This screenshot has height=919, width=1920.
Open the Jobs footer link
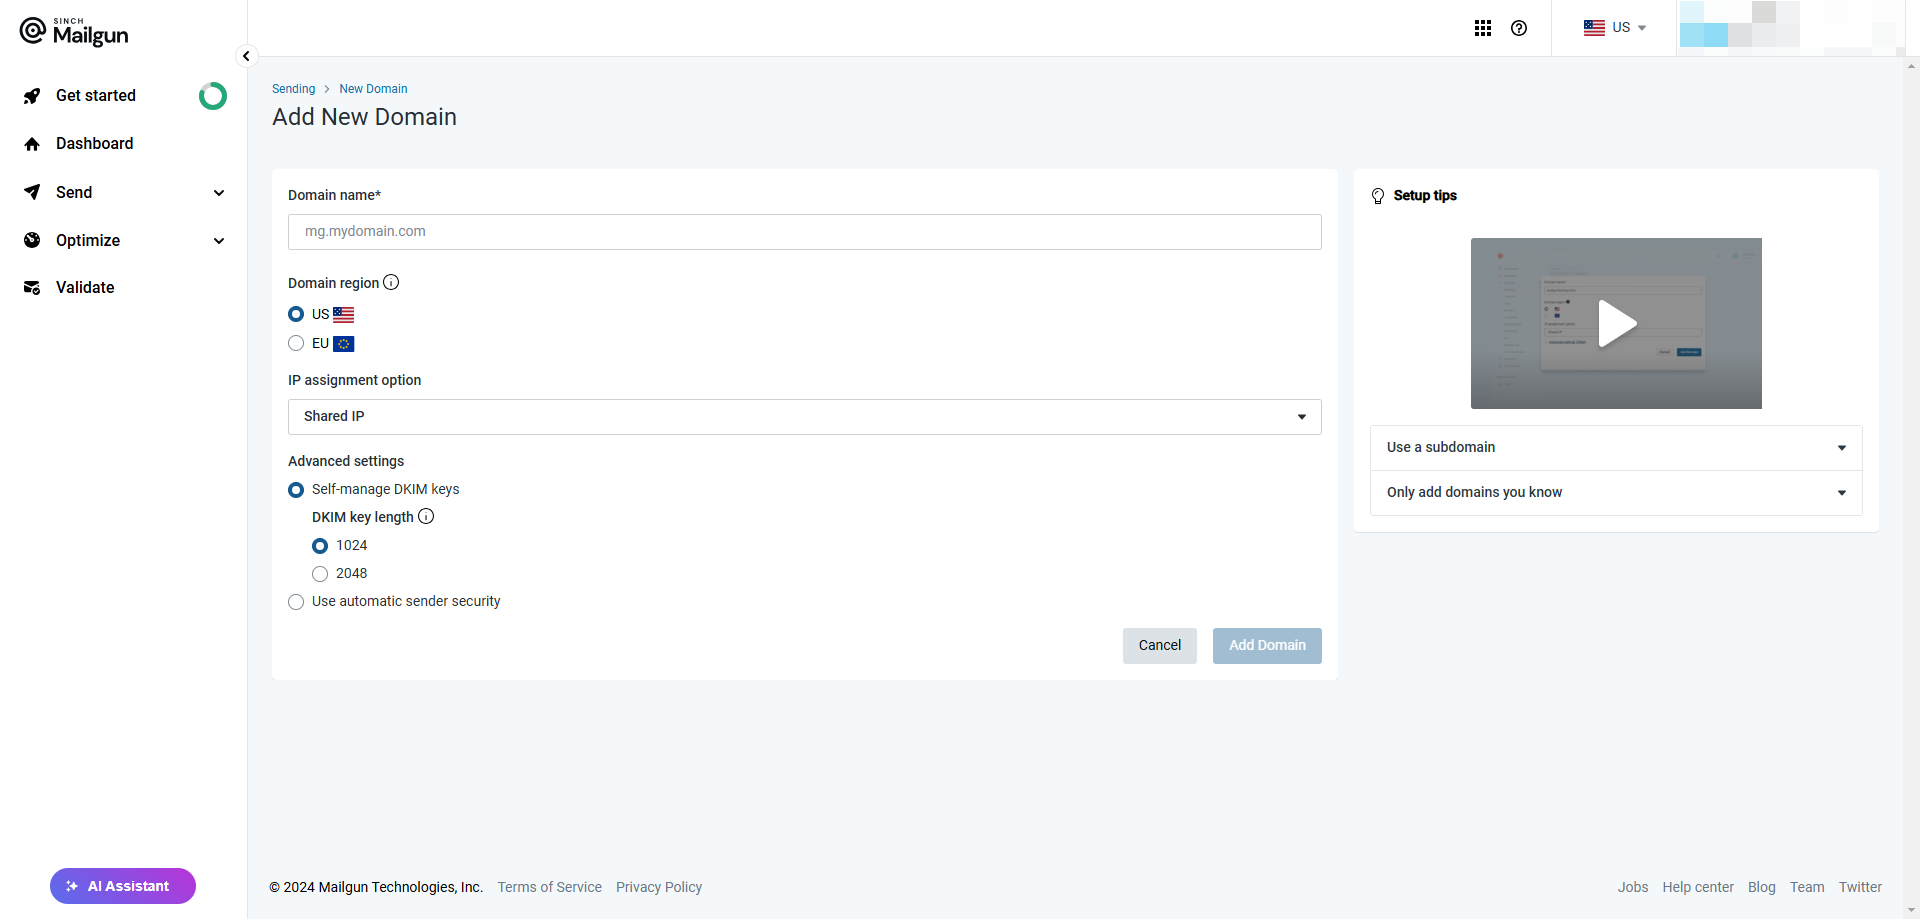tap(1633, 887)
